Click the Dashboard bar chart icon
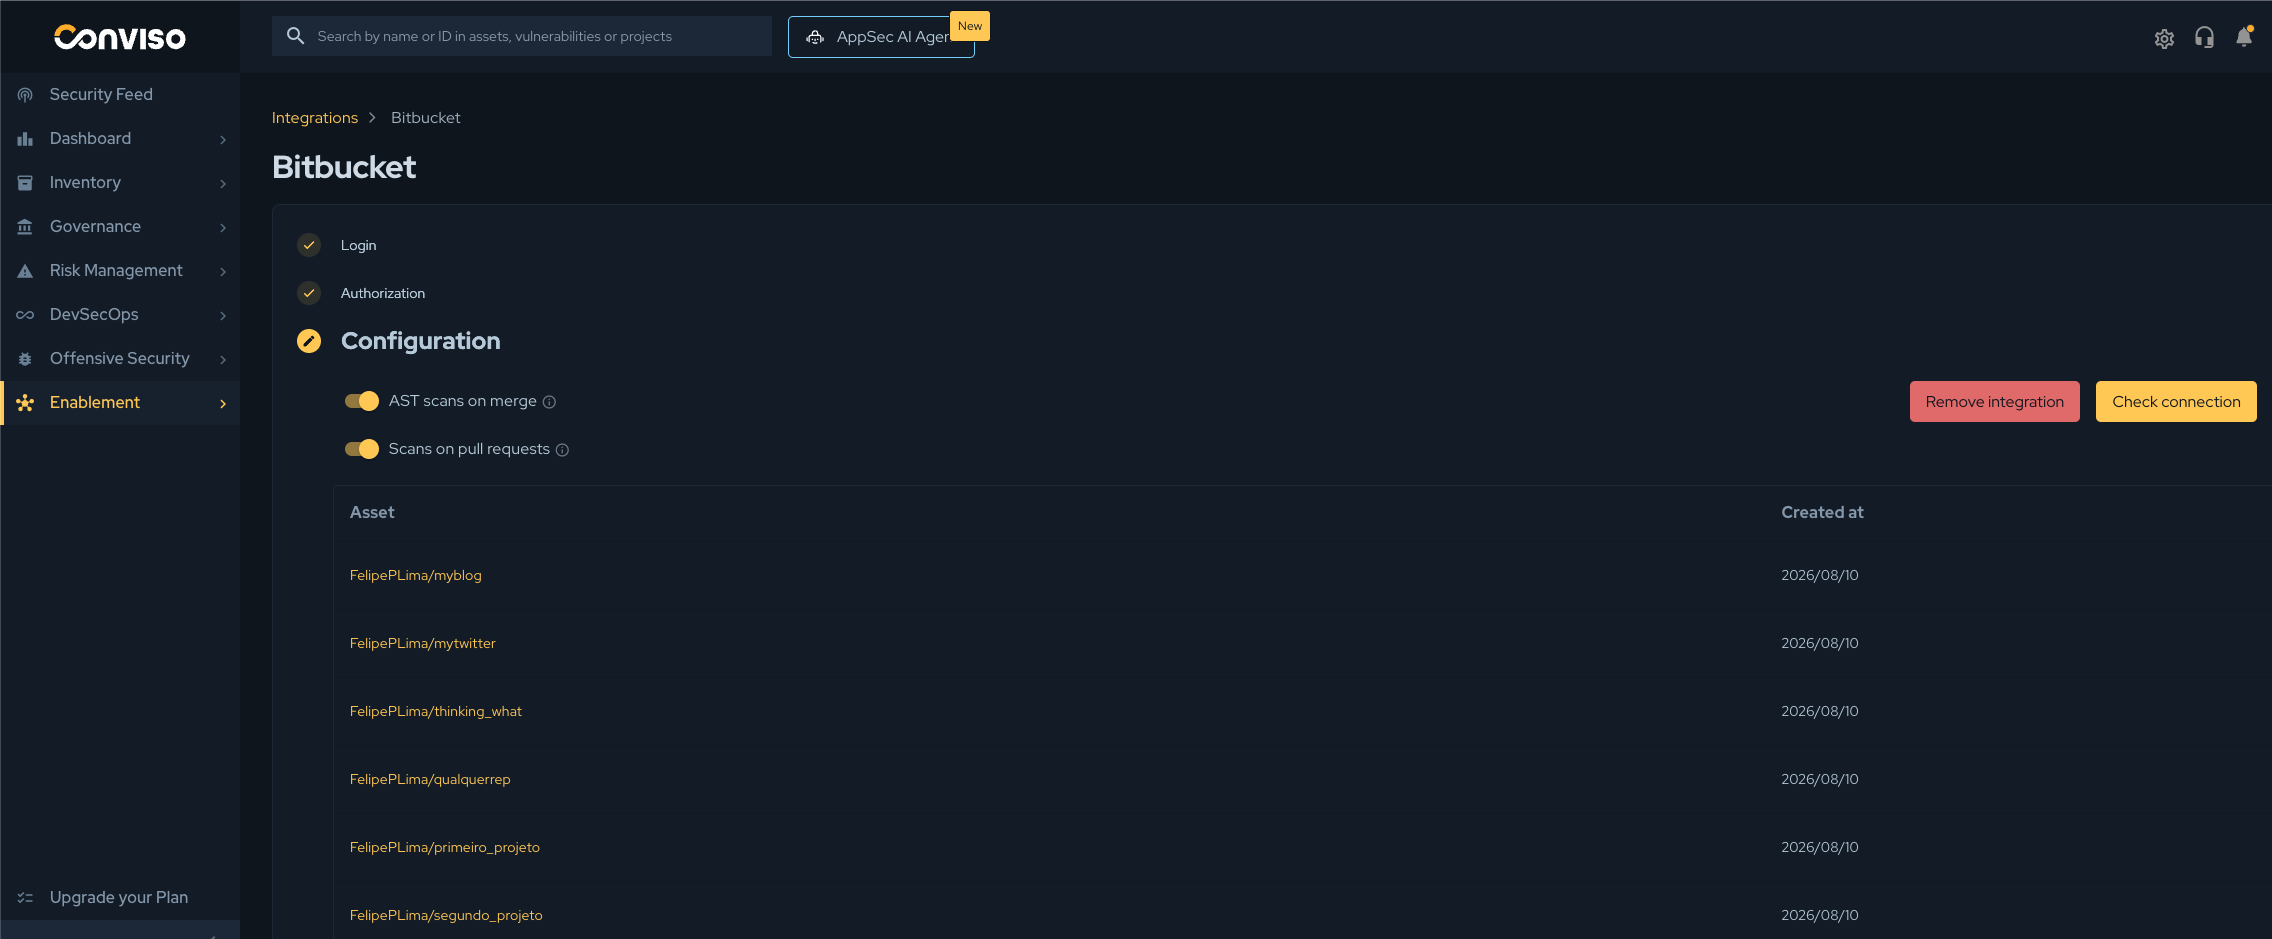Screen dimensions: 2272x939 pyautogui.click(x=25, y=138)
